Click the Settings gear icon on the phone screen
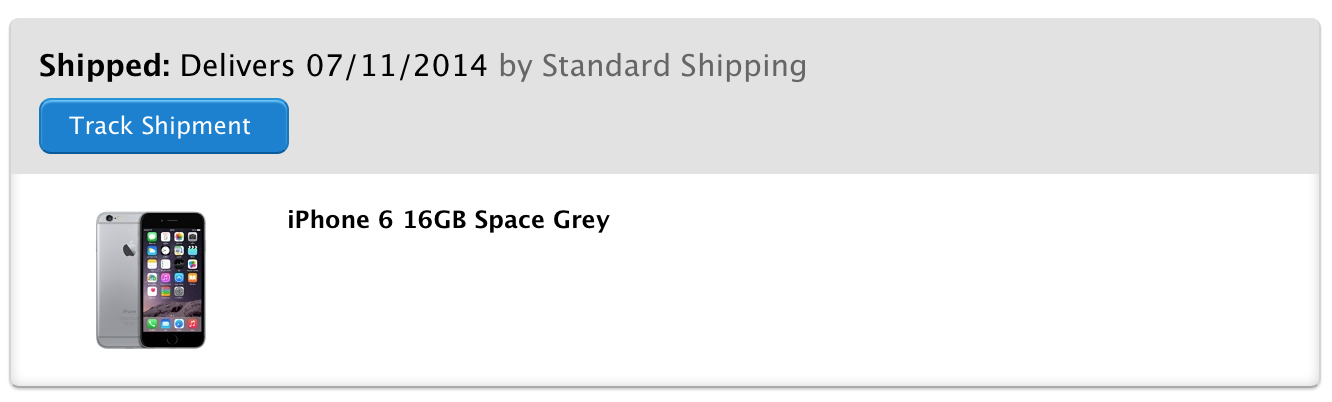Screen dimensions: 1332x402 [x=179, y=291]
